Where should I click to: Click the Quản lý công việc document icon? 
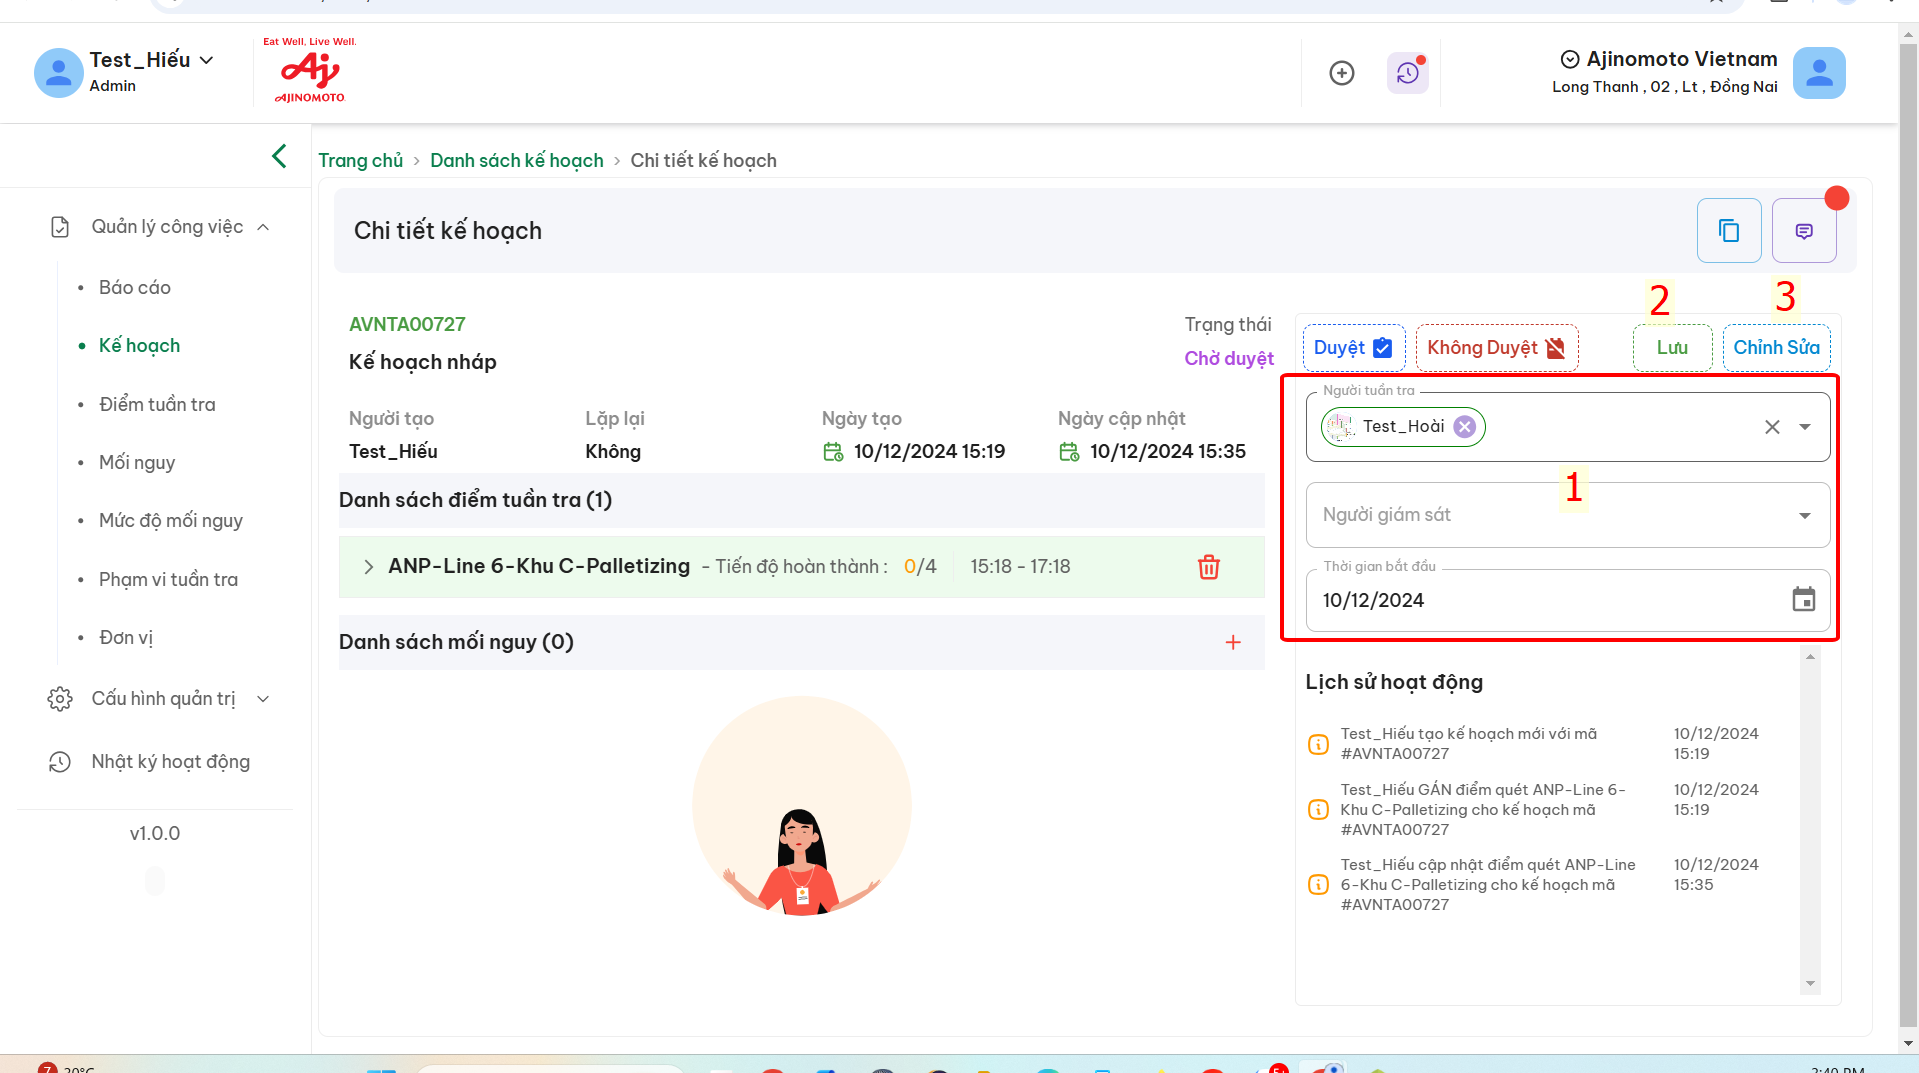60,227
